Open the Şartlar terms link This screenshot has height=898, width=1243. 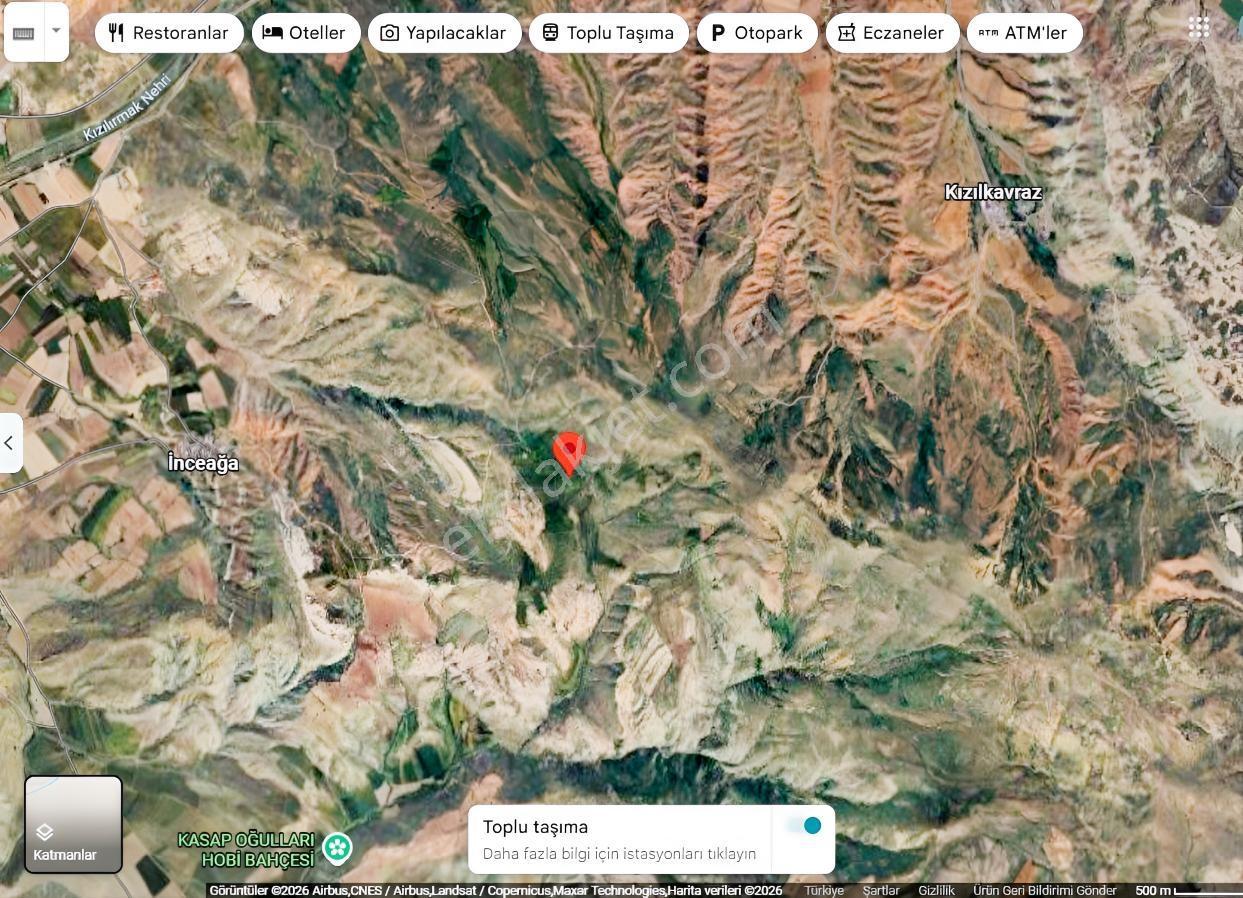point(881,890)
